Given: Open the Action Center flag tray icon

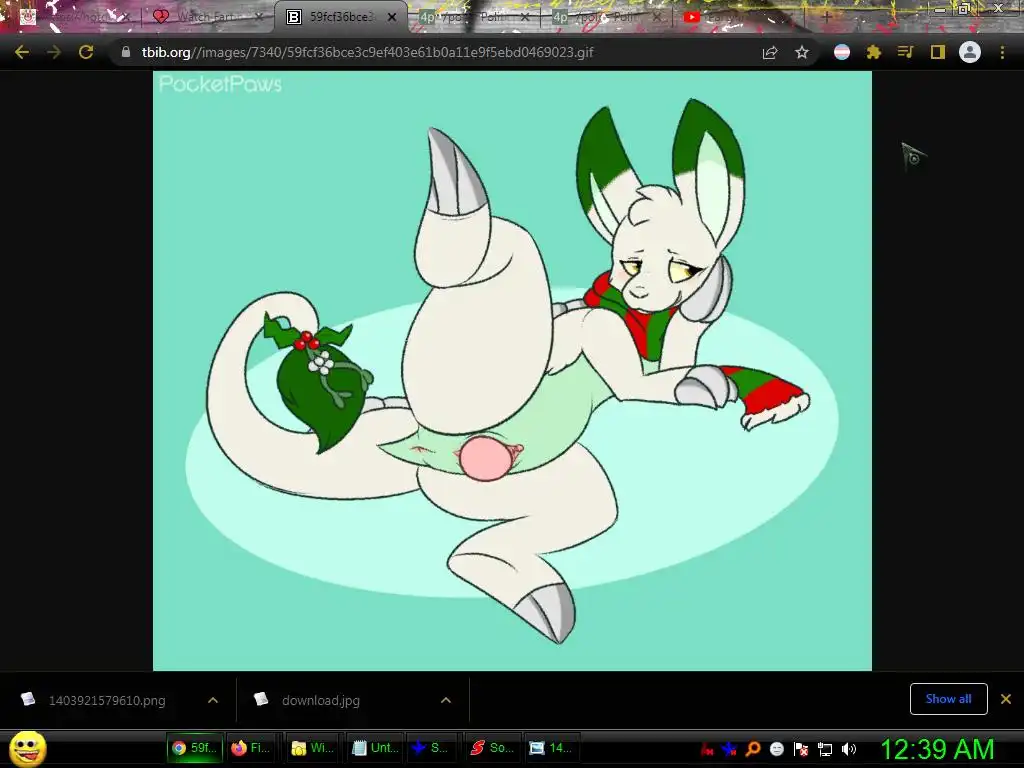Looking at the screenshot, I should pos(801,749).
